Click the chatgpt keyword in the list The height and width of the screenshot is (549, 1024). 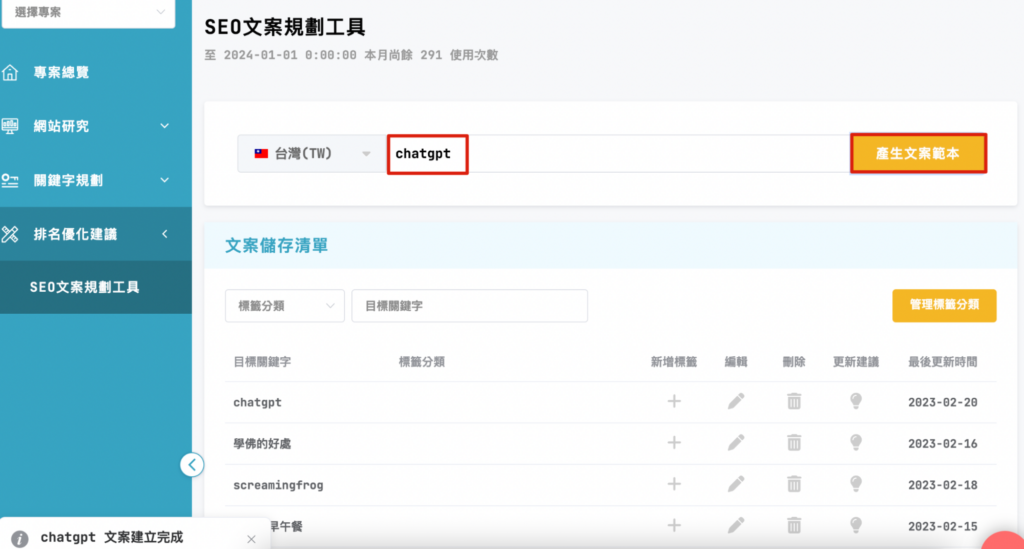tap(257, 402)
